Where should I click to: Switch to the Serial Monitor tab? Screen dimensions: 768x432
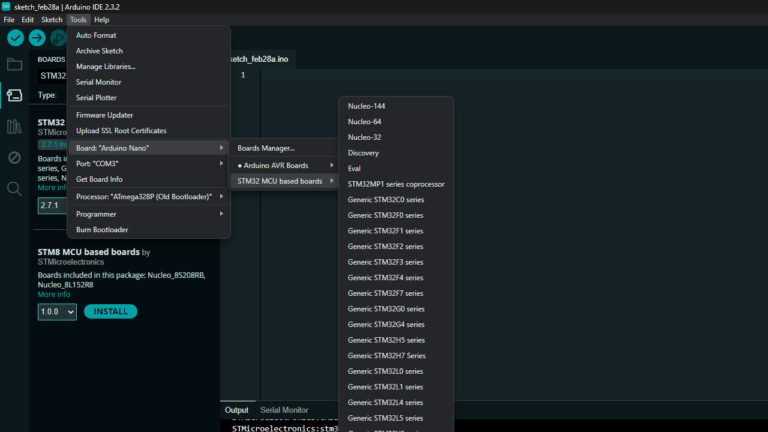(284, 410)
